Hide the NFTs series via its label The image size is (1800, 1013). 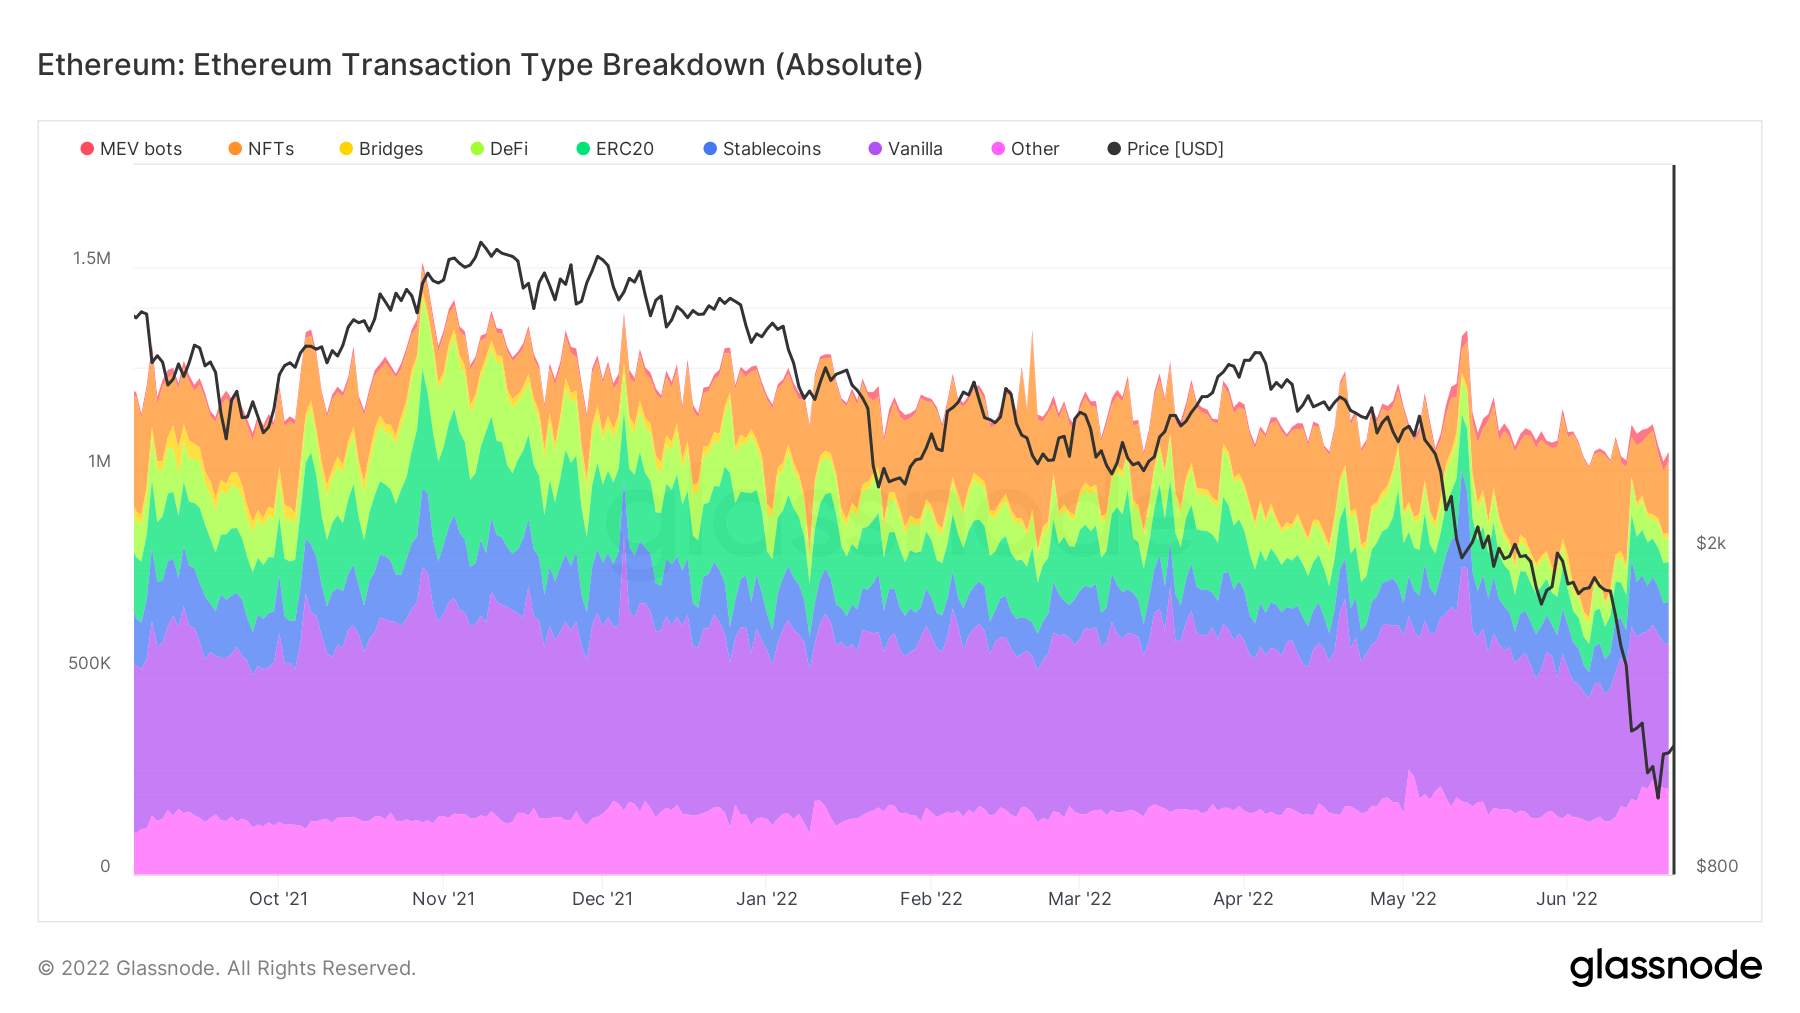pyautogui.click(x=271, y=149)
